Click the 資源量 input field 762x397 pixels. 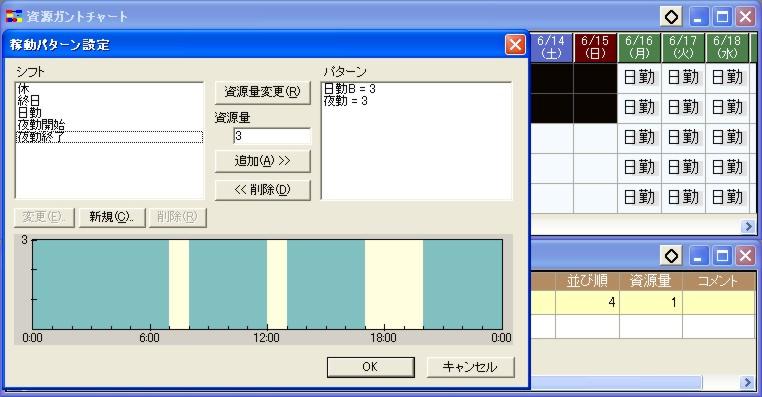[x=272, y=136]
